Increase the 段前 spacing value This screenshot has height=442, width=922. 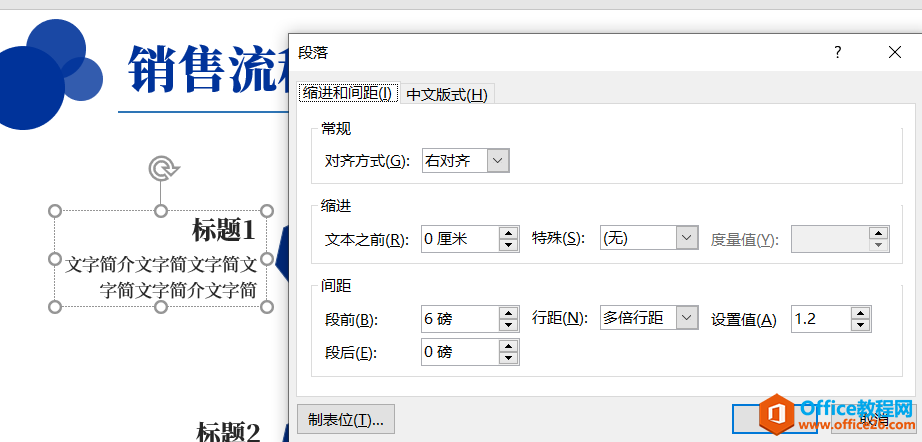coord(509,313)
